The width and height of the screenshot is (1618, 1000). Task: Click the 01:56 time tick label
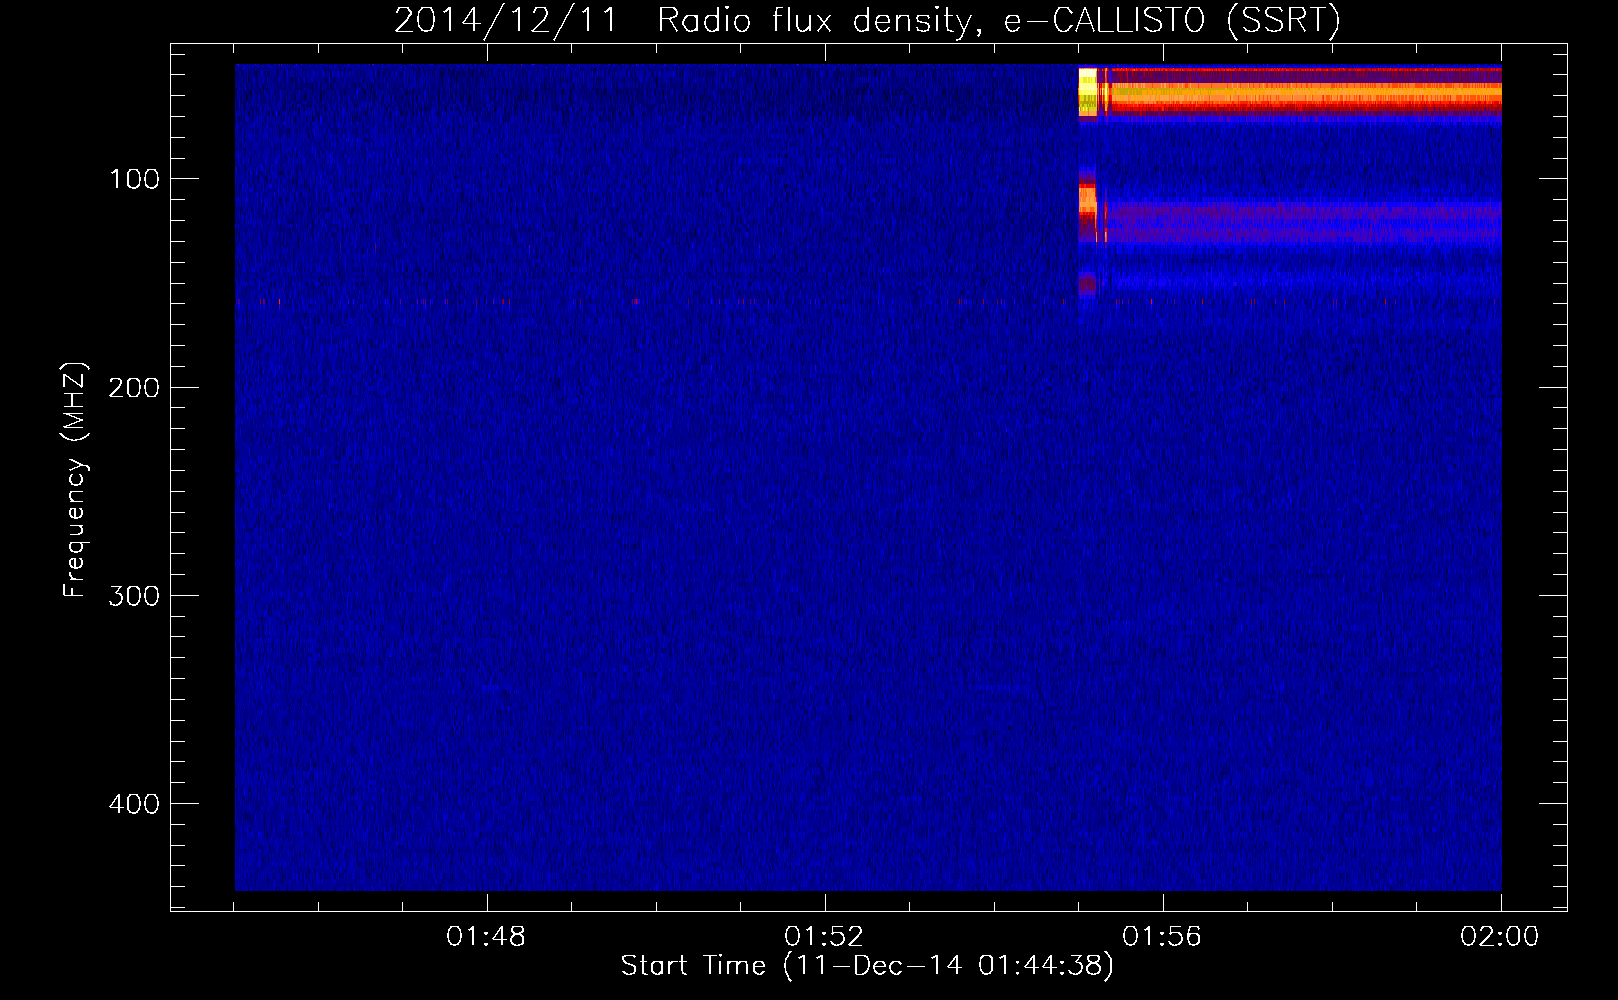1162,937
